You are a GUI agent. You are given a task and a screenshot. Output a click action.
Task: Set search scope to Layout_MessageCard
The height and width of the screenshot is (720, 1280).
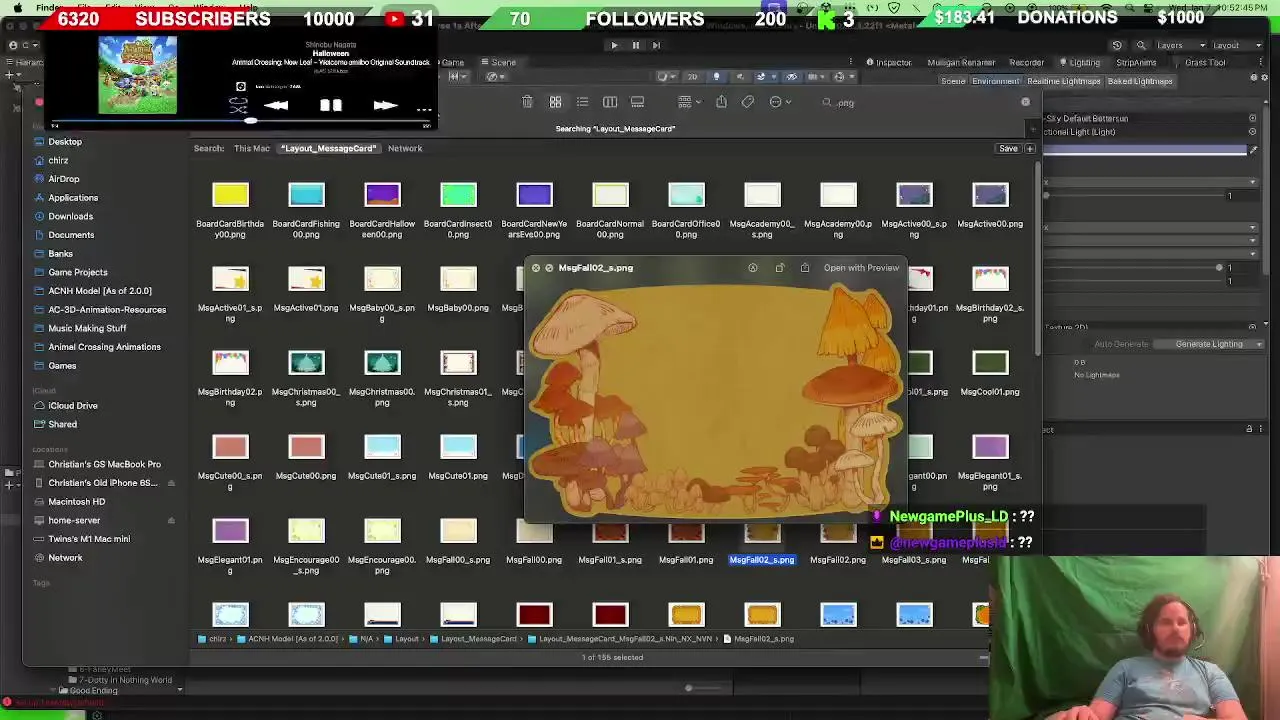coord(329,148)
